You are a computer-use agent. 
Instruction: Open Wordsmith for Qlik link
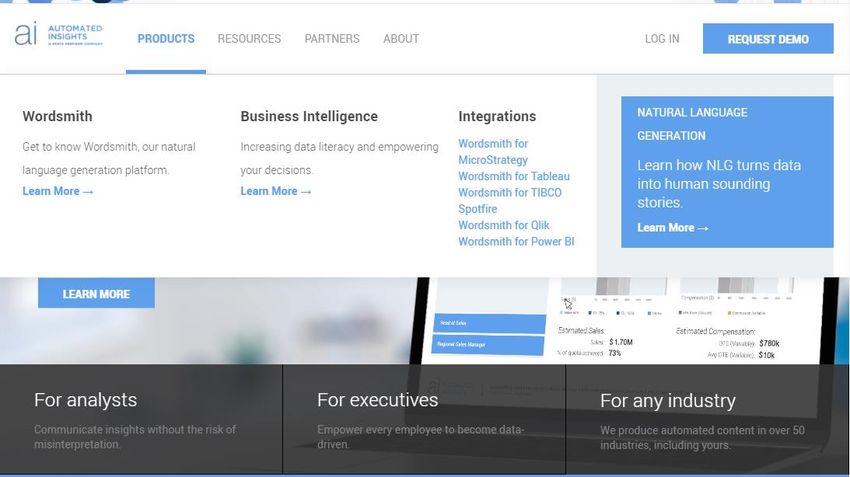point(504,225)
